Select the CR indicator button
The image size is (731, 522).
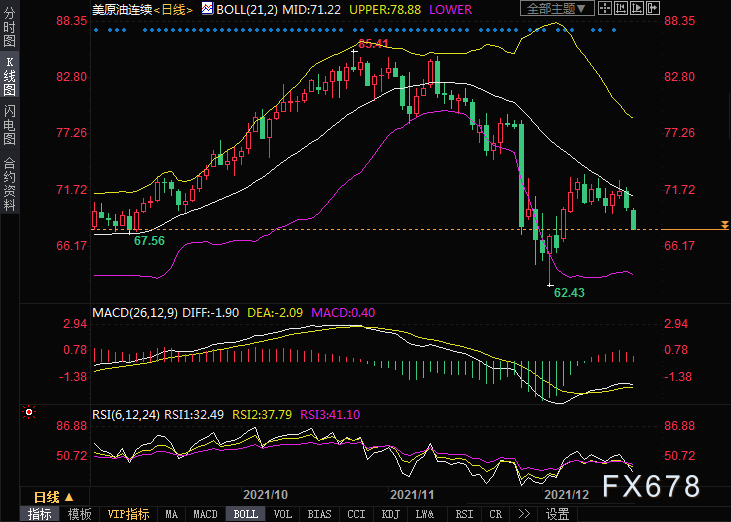pos(496,514)
